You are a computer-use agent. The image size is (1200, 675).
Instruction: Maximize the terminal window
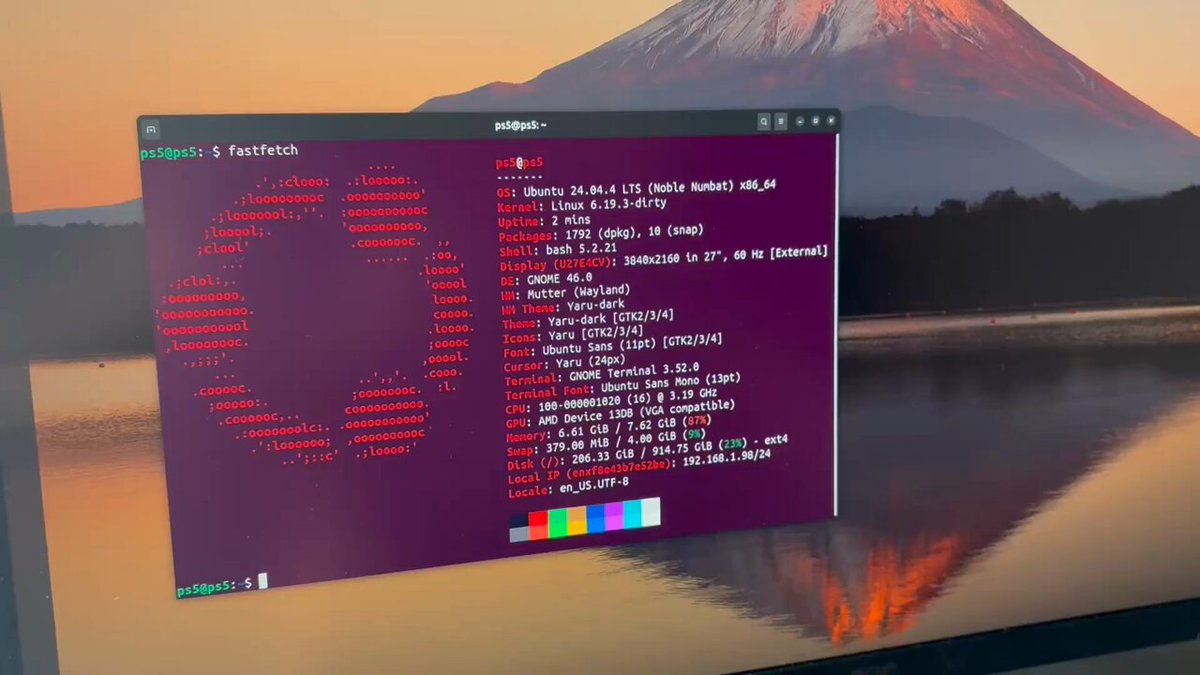(x=816, y=122)
